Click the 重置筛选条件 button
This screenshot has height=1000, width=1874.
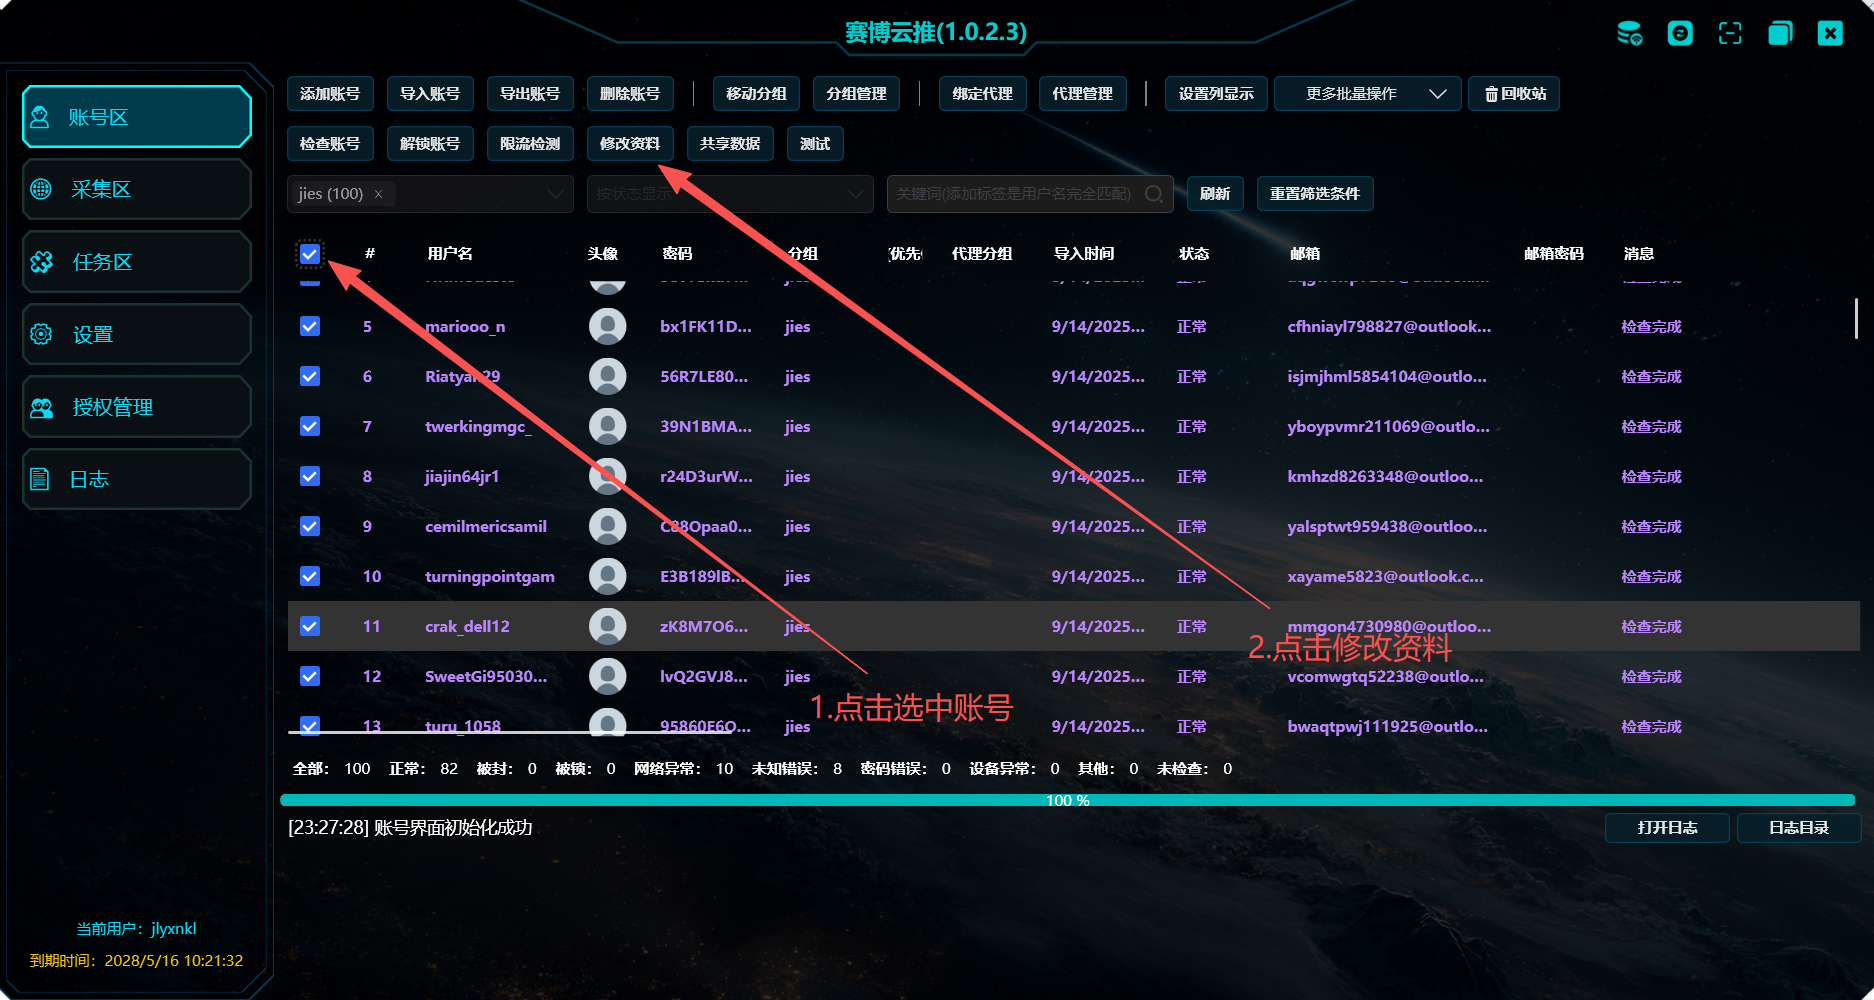pyautogui.click(x=1314, y=194)
